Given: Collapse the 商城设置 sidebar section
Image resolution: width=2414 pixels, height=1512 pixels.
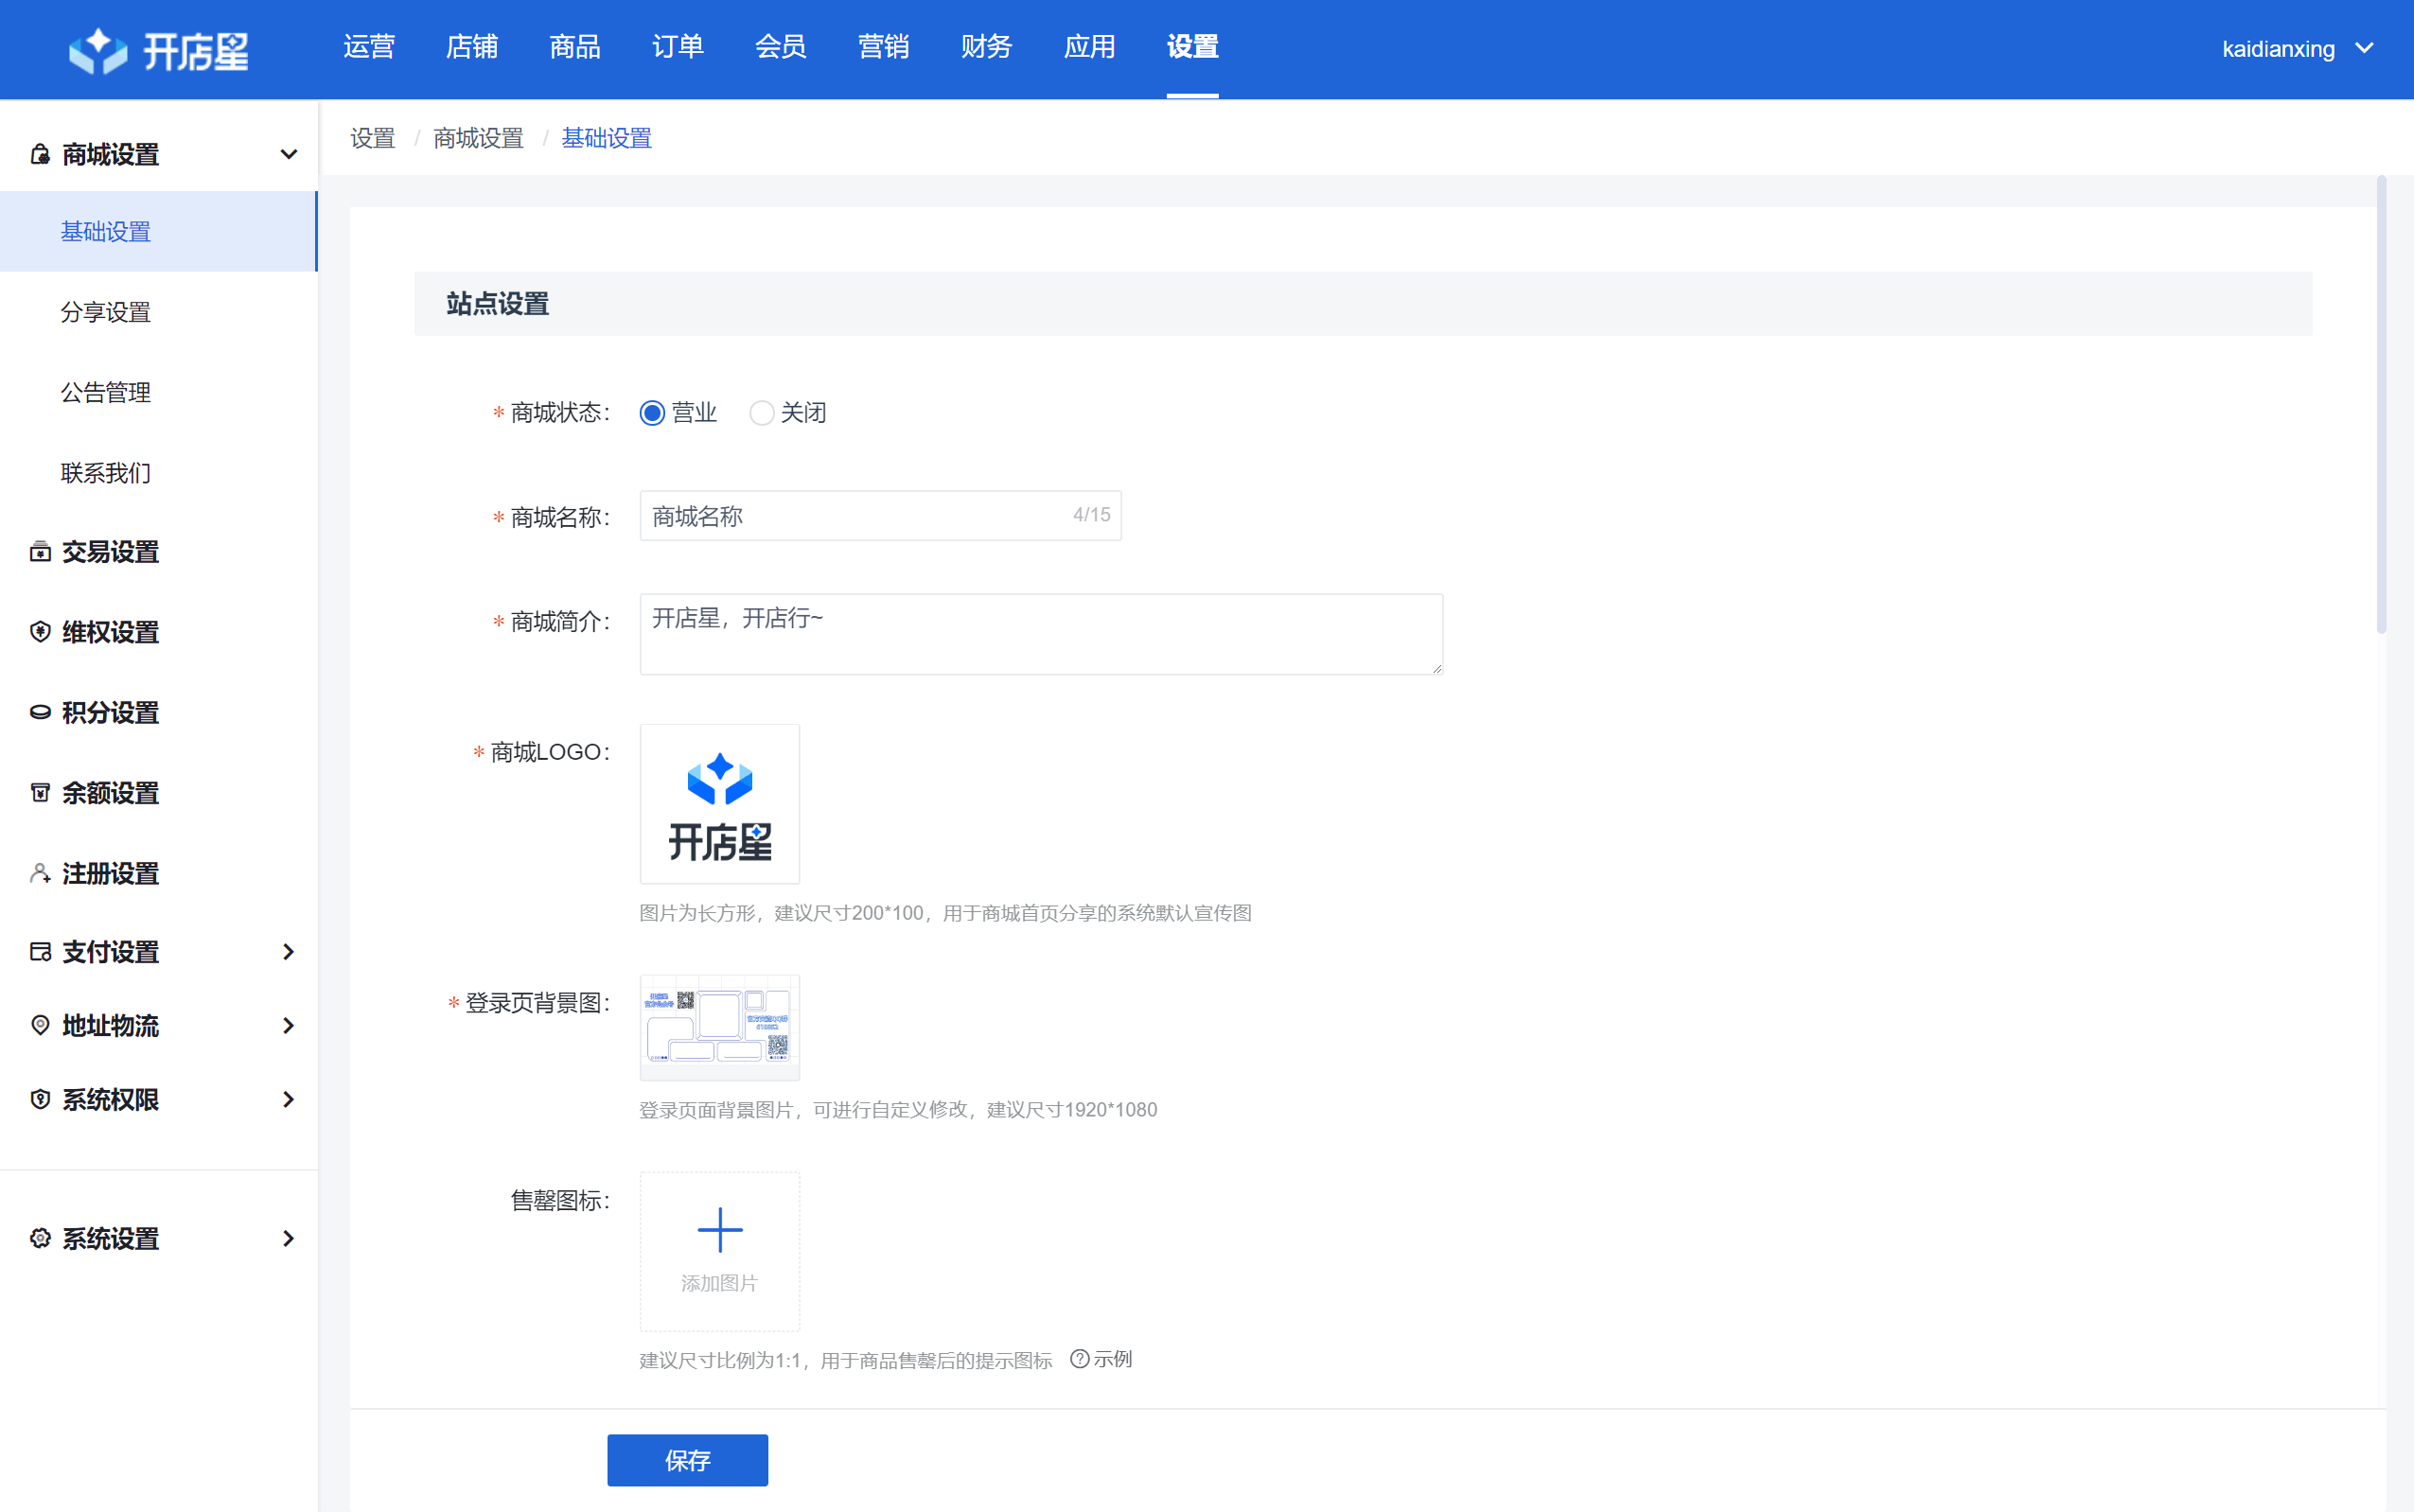Looking at the screenshot, I should tap(288, 155).
